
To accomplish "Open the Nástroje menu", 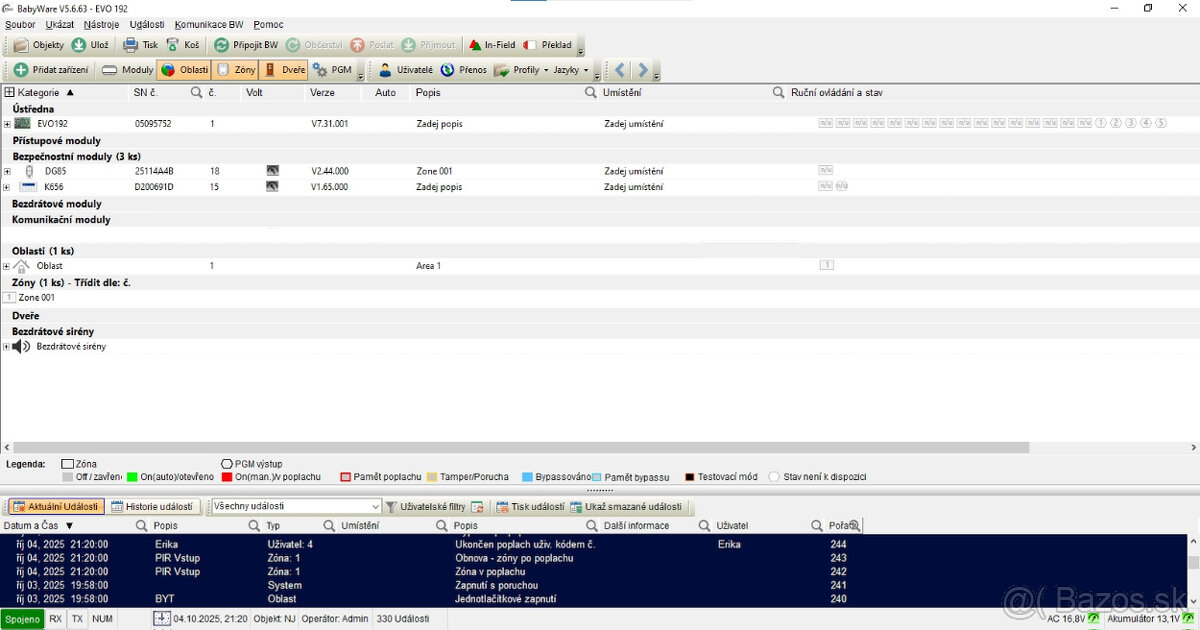I will coord(101,23).
